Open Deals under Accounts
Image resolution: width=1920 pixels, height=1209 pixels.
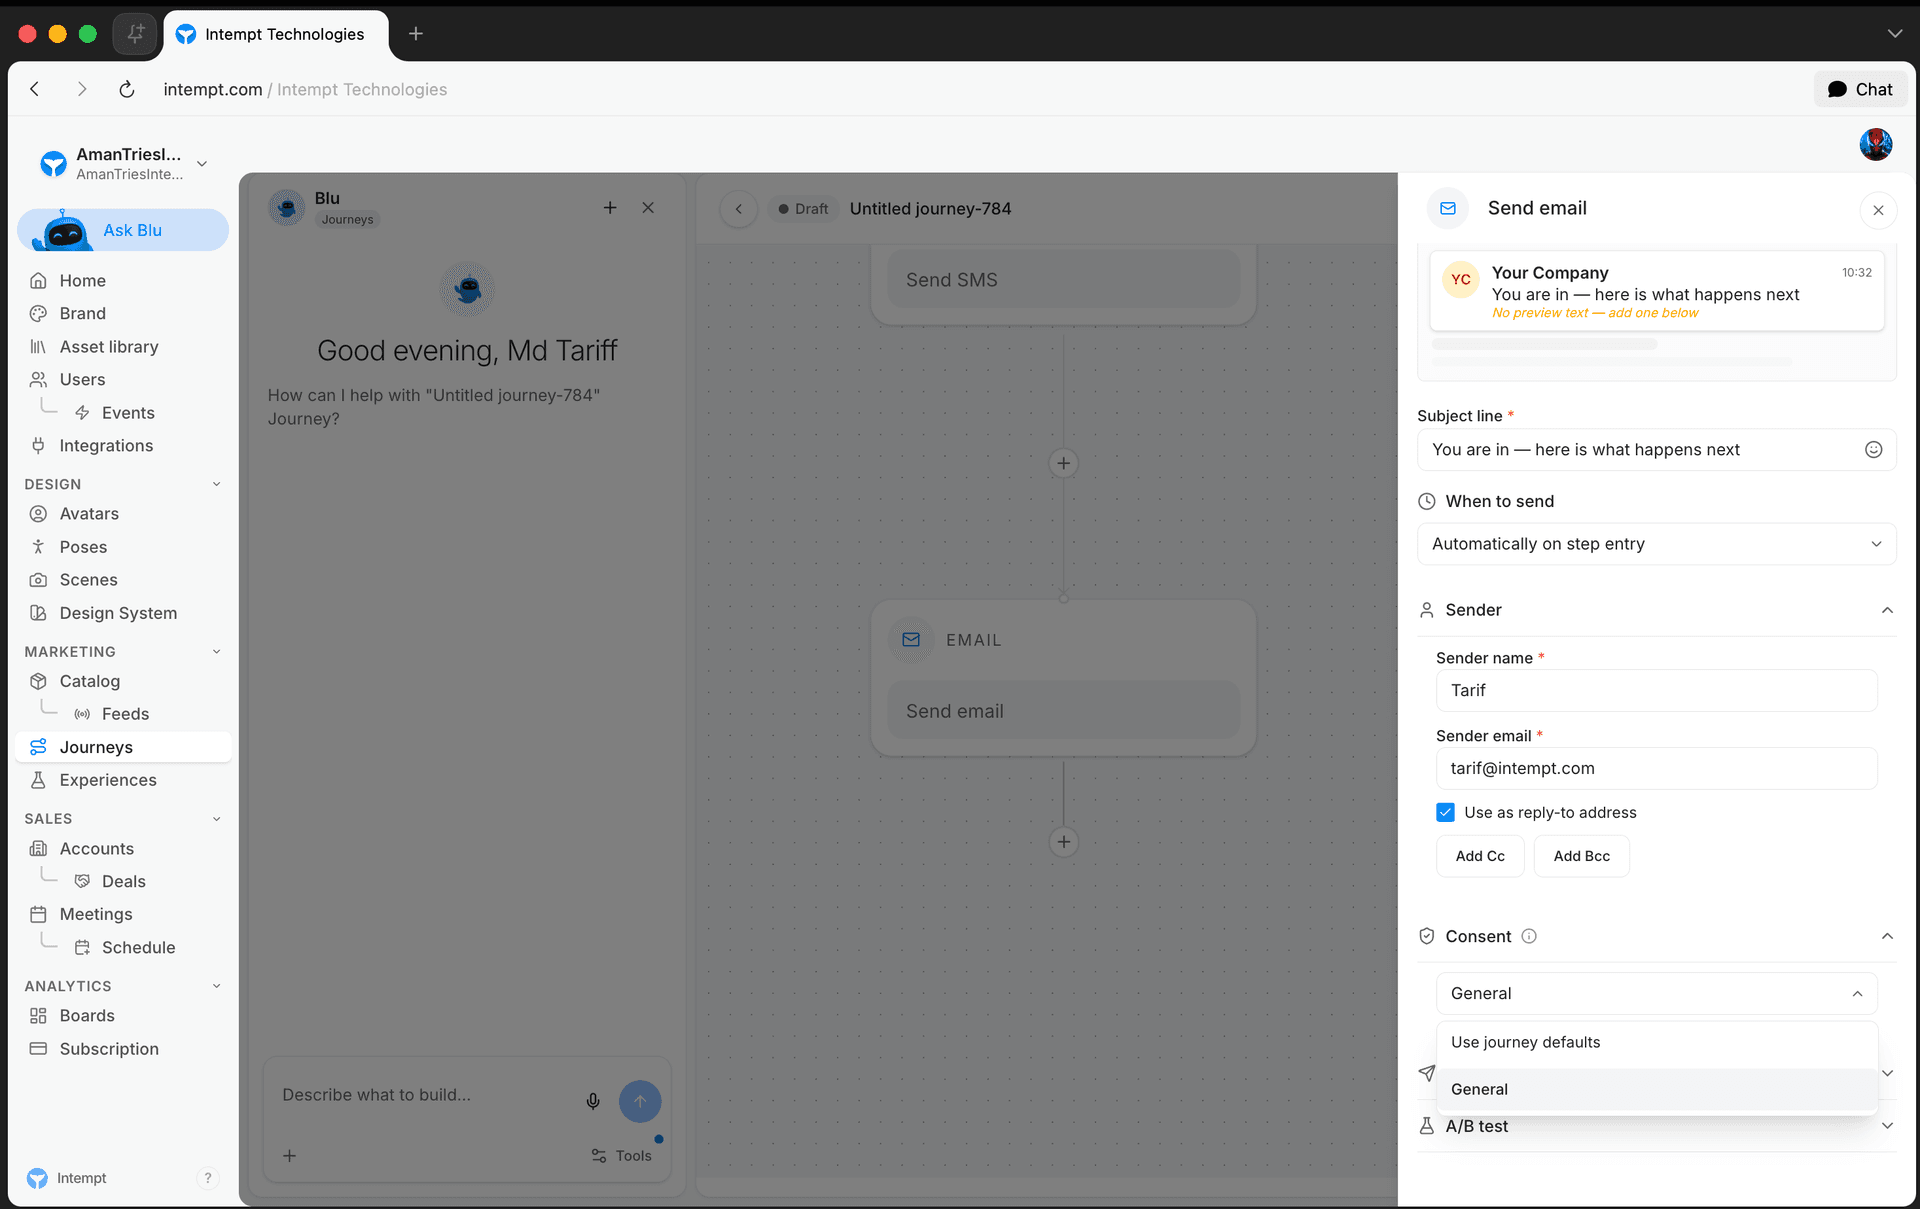pos(124,882)
